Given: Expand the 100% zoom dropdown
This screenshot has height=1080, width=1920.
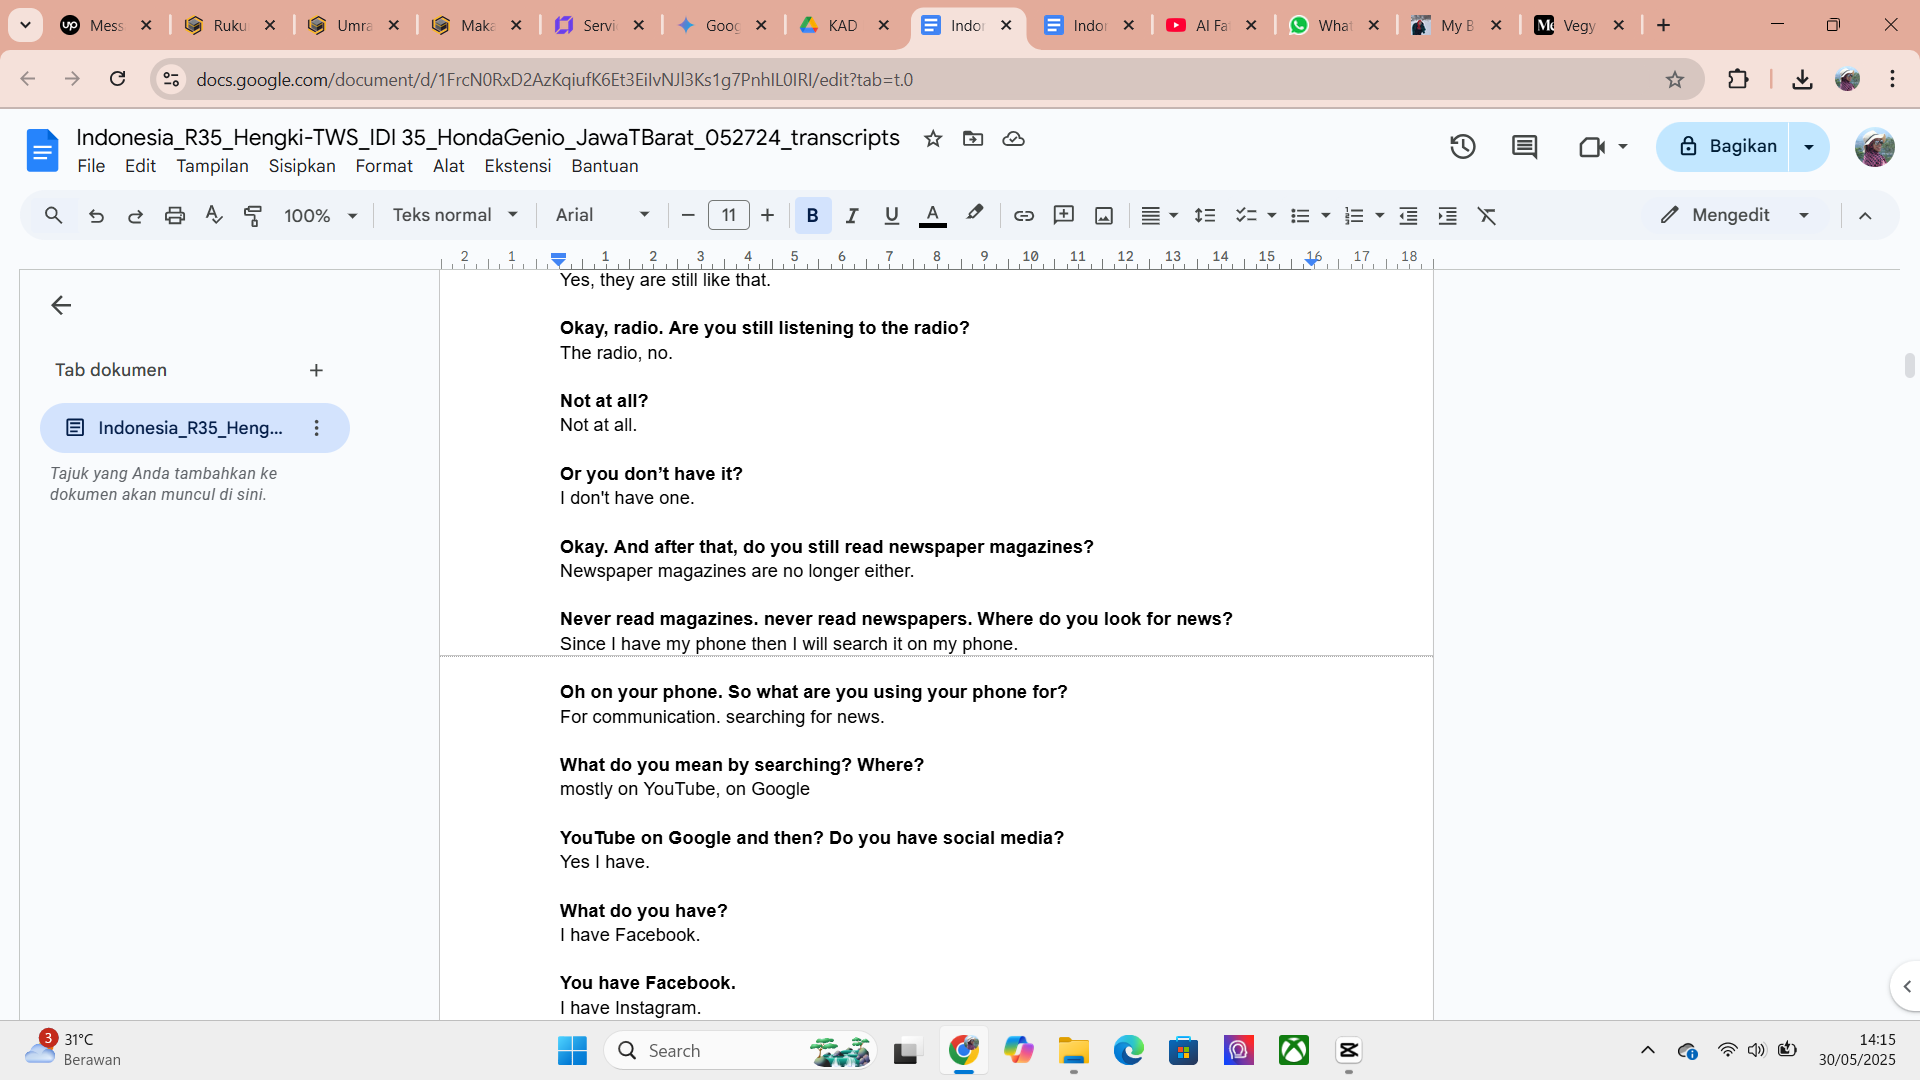Looking at the screenshot, I should [320, 215].
